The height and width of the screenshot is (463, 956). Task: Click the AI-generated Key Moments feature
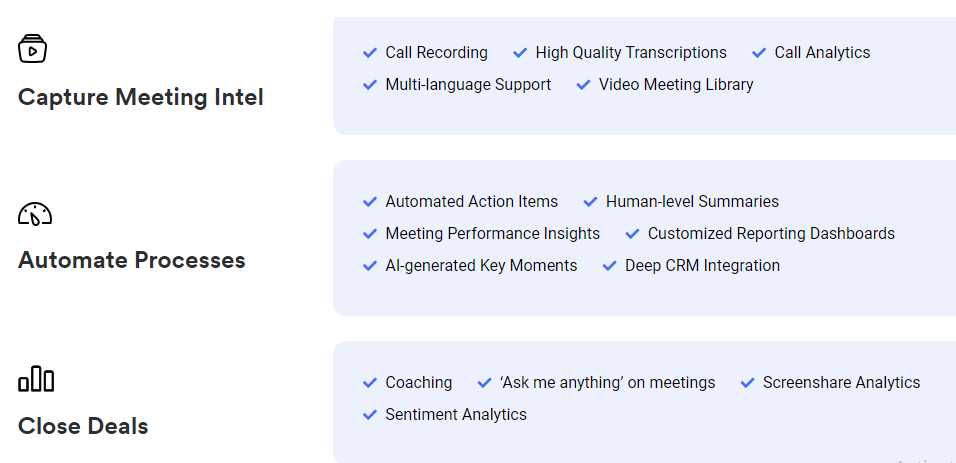point(481,266)
